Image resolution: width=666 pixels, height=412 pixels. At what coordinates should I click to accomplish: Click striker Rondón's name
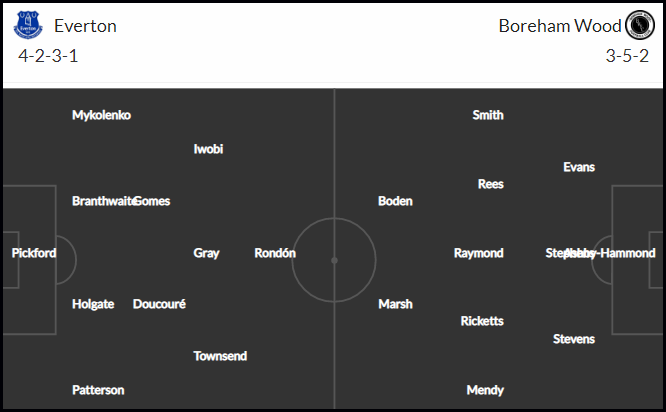275,253
